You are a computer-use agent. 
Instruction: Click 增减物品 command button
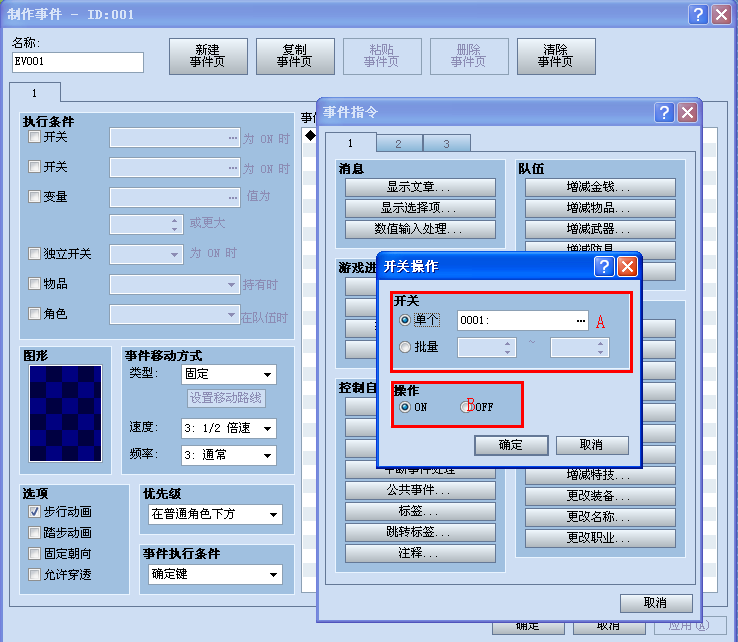(600, 208)
